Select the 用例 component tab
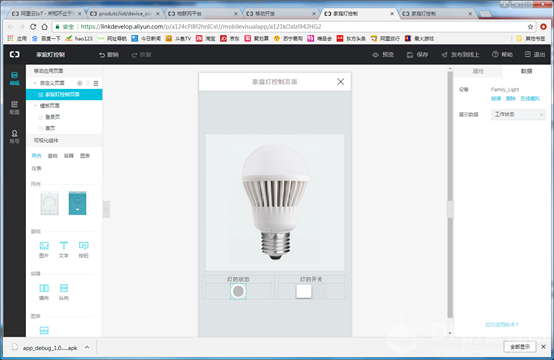 [x=36, y=156]
